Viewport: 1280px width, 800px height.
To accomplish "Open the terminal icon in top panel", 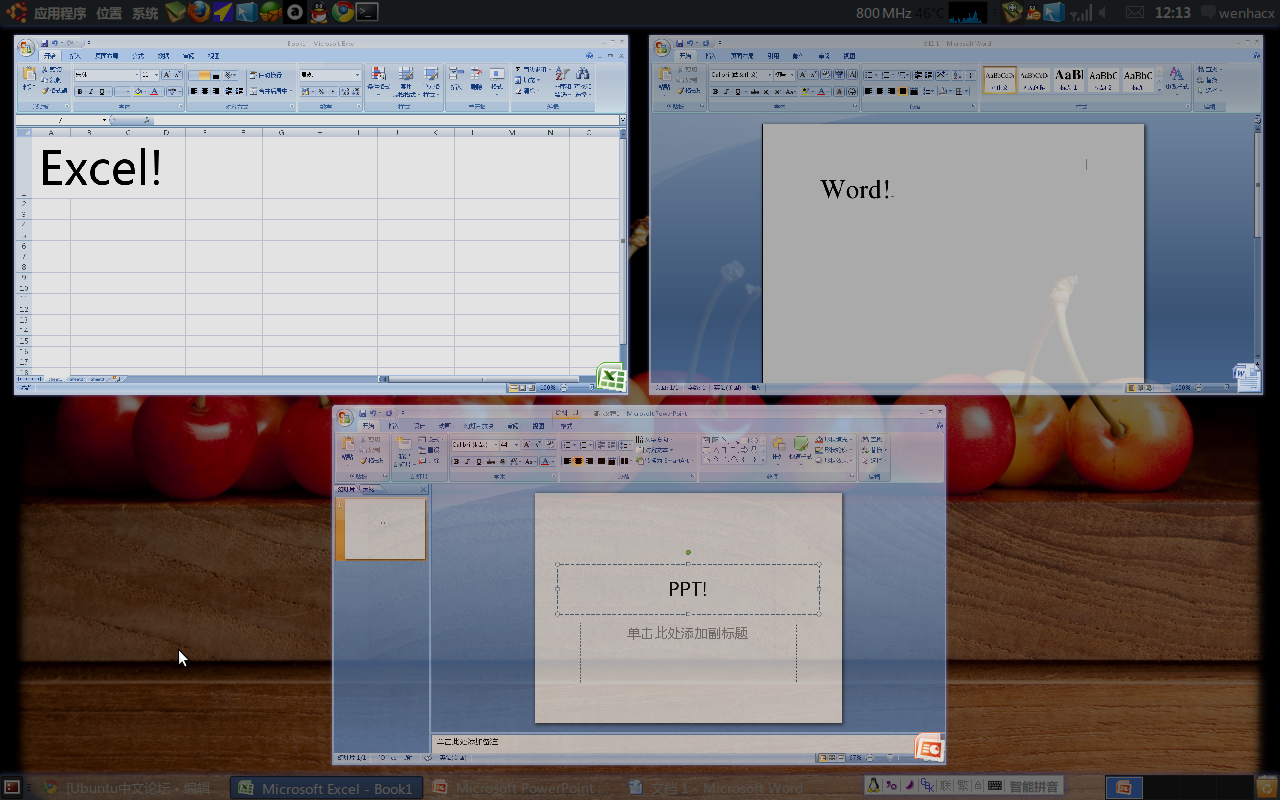I will click(x=367, y=12).
